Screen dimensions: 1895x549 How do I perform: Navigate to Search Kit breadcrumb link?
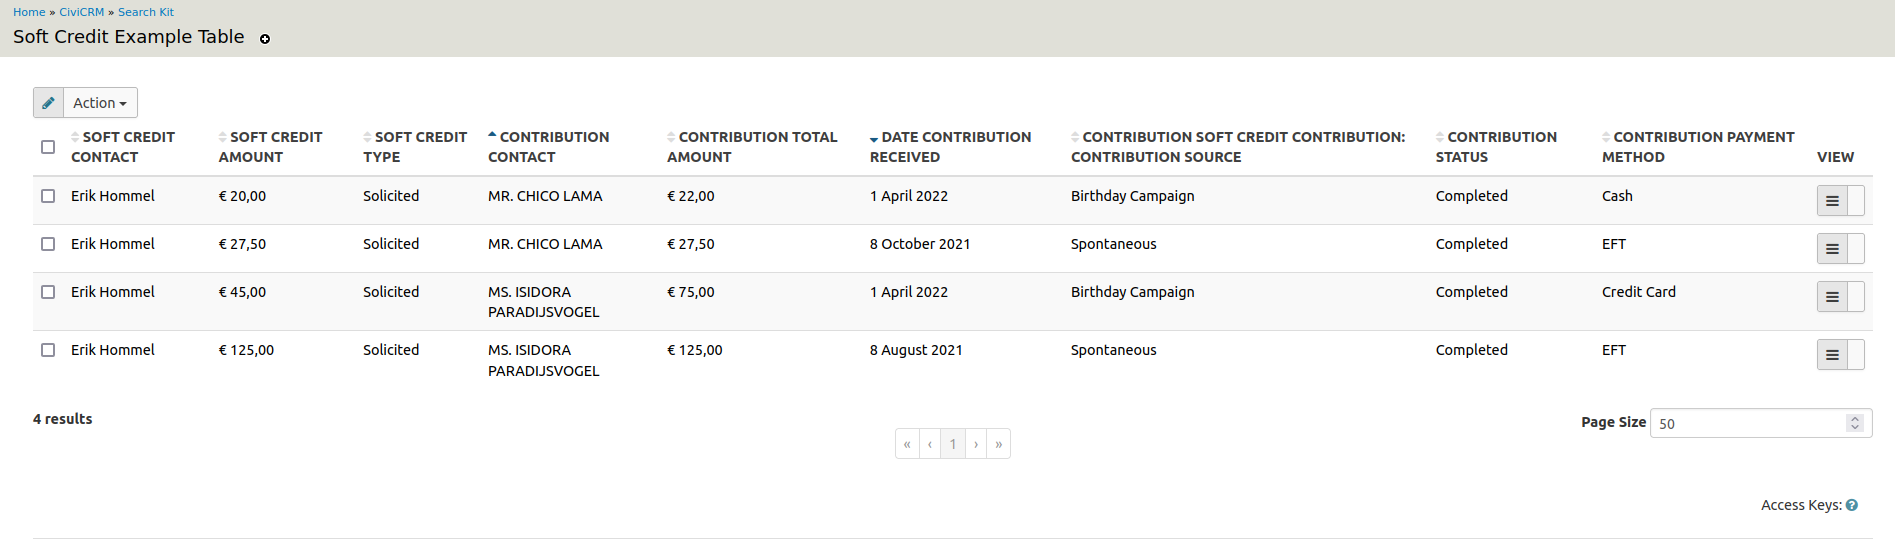(x=146, y=12)
